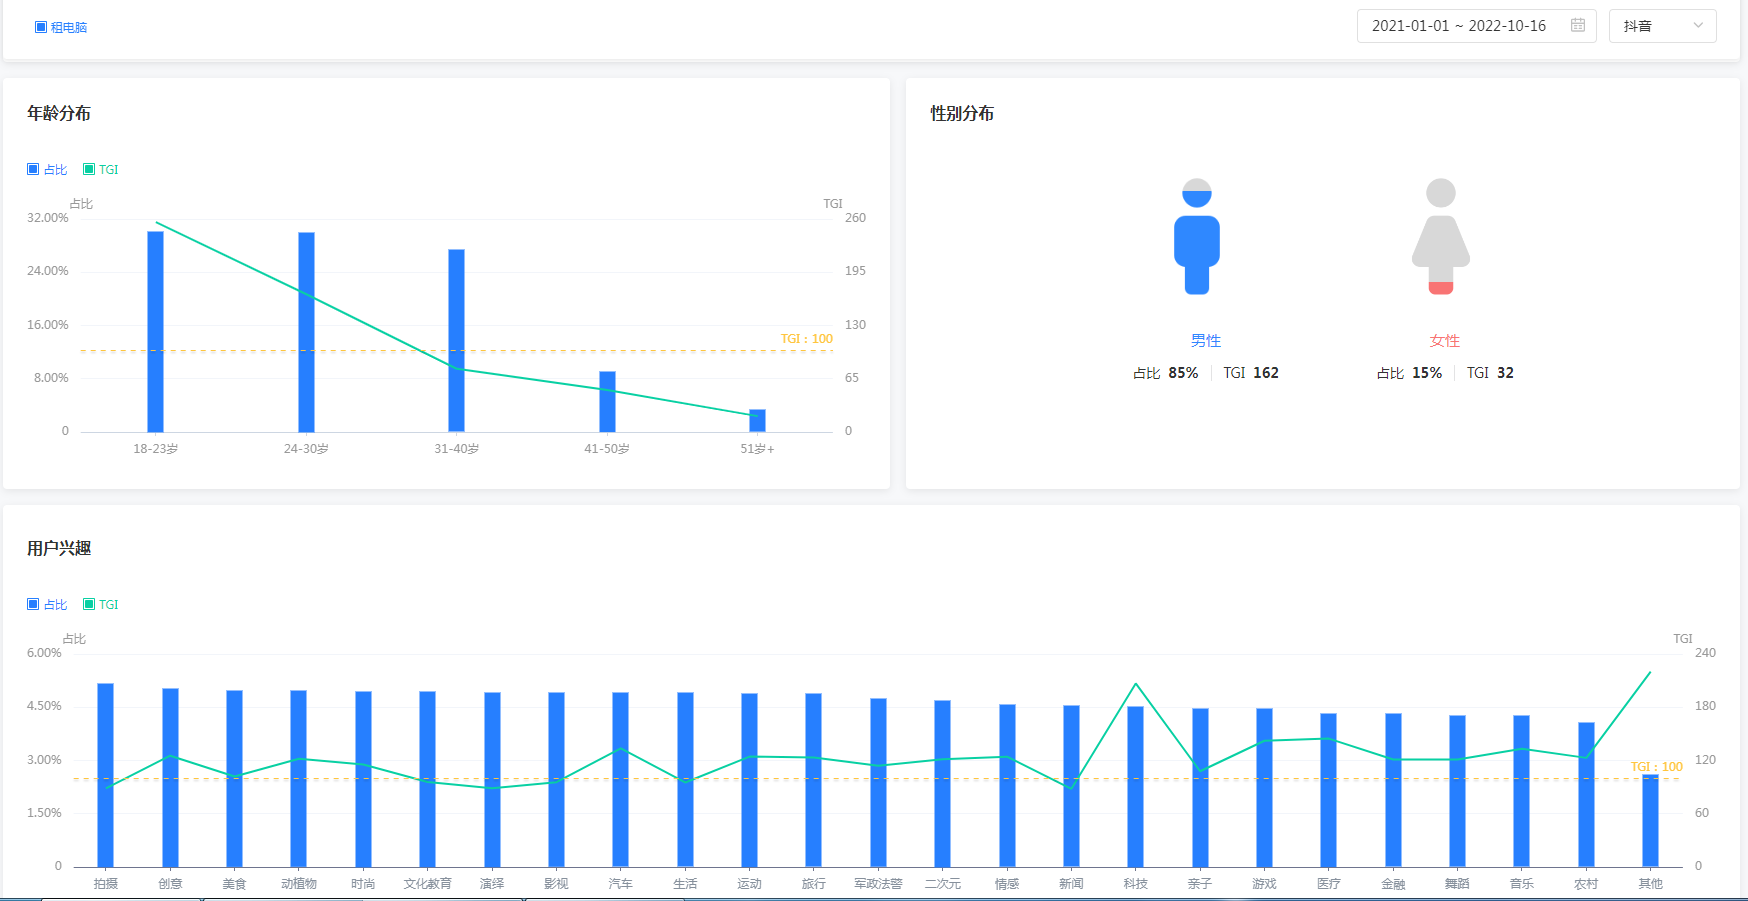This screenshot has height=901, width=1748.
Task: Toggle 占比 legend in 年龄分布 chart
Action: tap(47, 170)
